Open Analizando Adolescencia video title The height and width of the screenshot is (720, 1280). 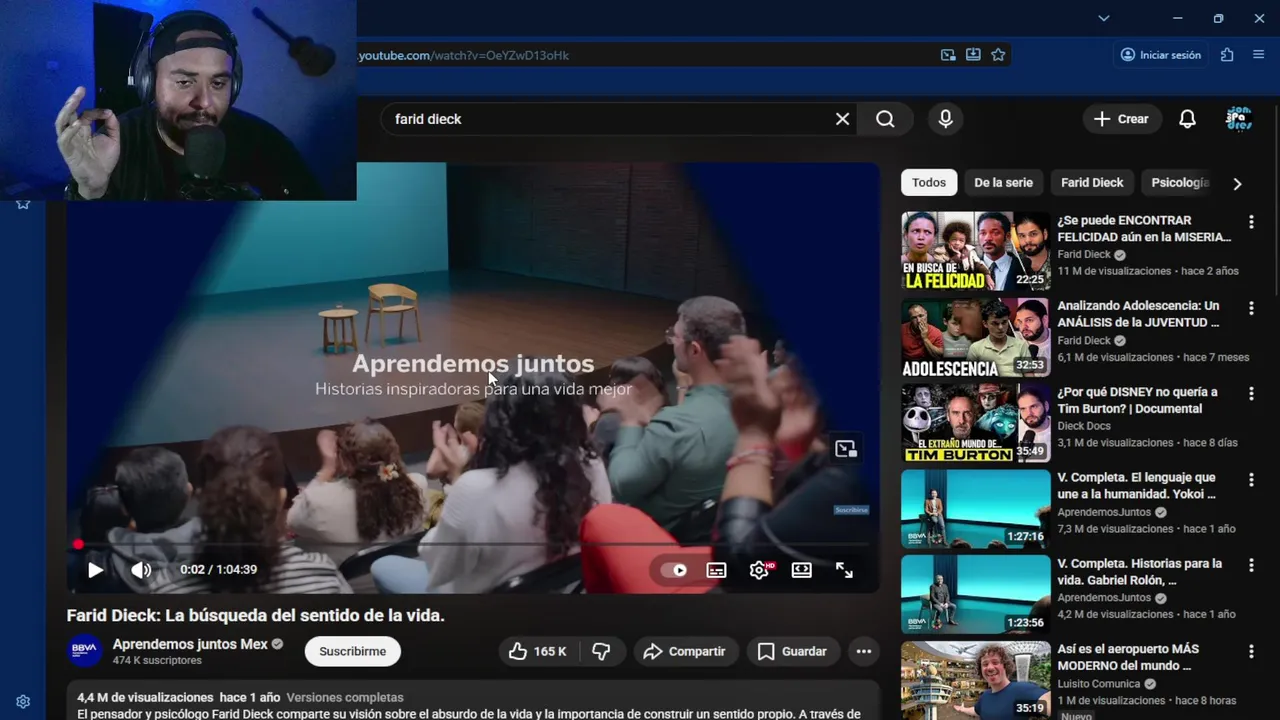coord(1138,314)
